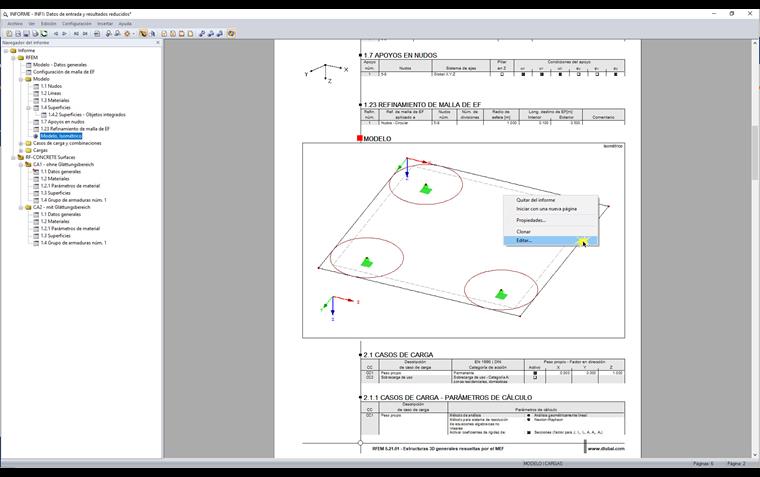Choose Propiedades... in the context menu
Screen dimensions: 760x477
[551, 220]
